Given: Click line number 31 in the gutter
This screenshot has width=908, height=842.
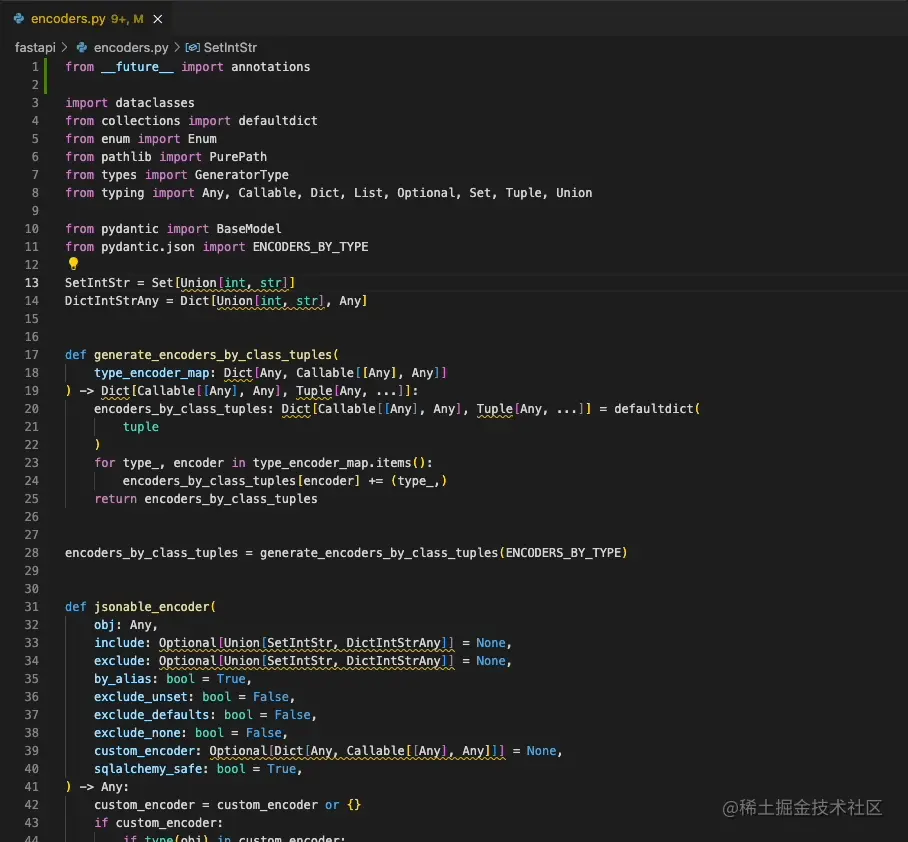Looking at the screenshot, I should (31, 606).
